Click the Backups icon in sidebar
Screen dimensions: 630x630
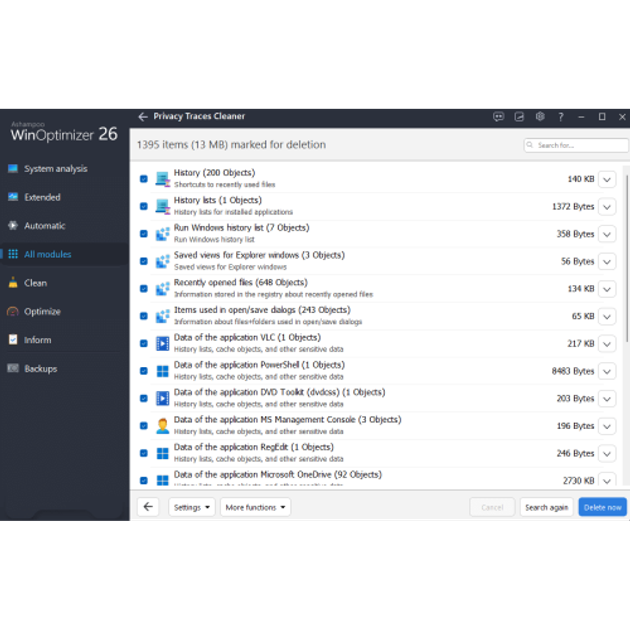[x=13, y=368]
